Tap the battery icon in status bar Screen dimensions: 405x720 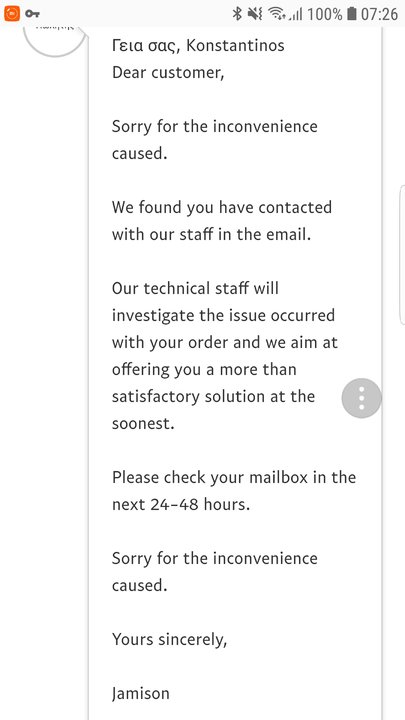352,14
